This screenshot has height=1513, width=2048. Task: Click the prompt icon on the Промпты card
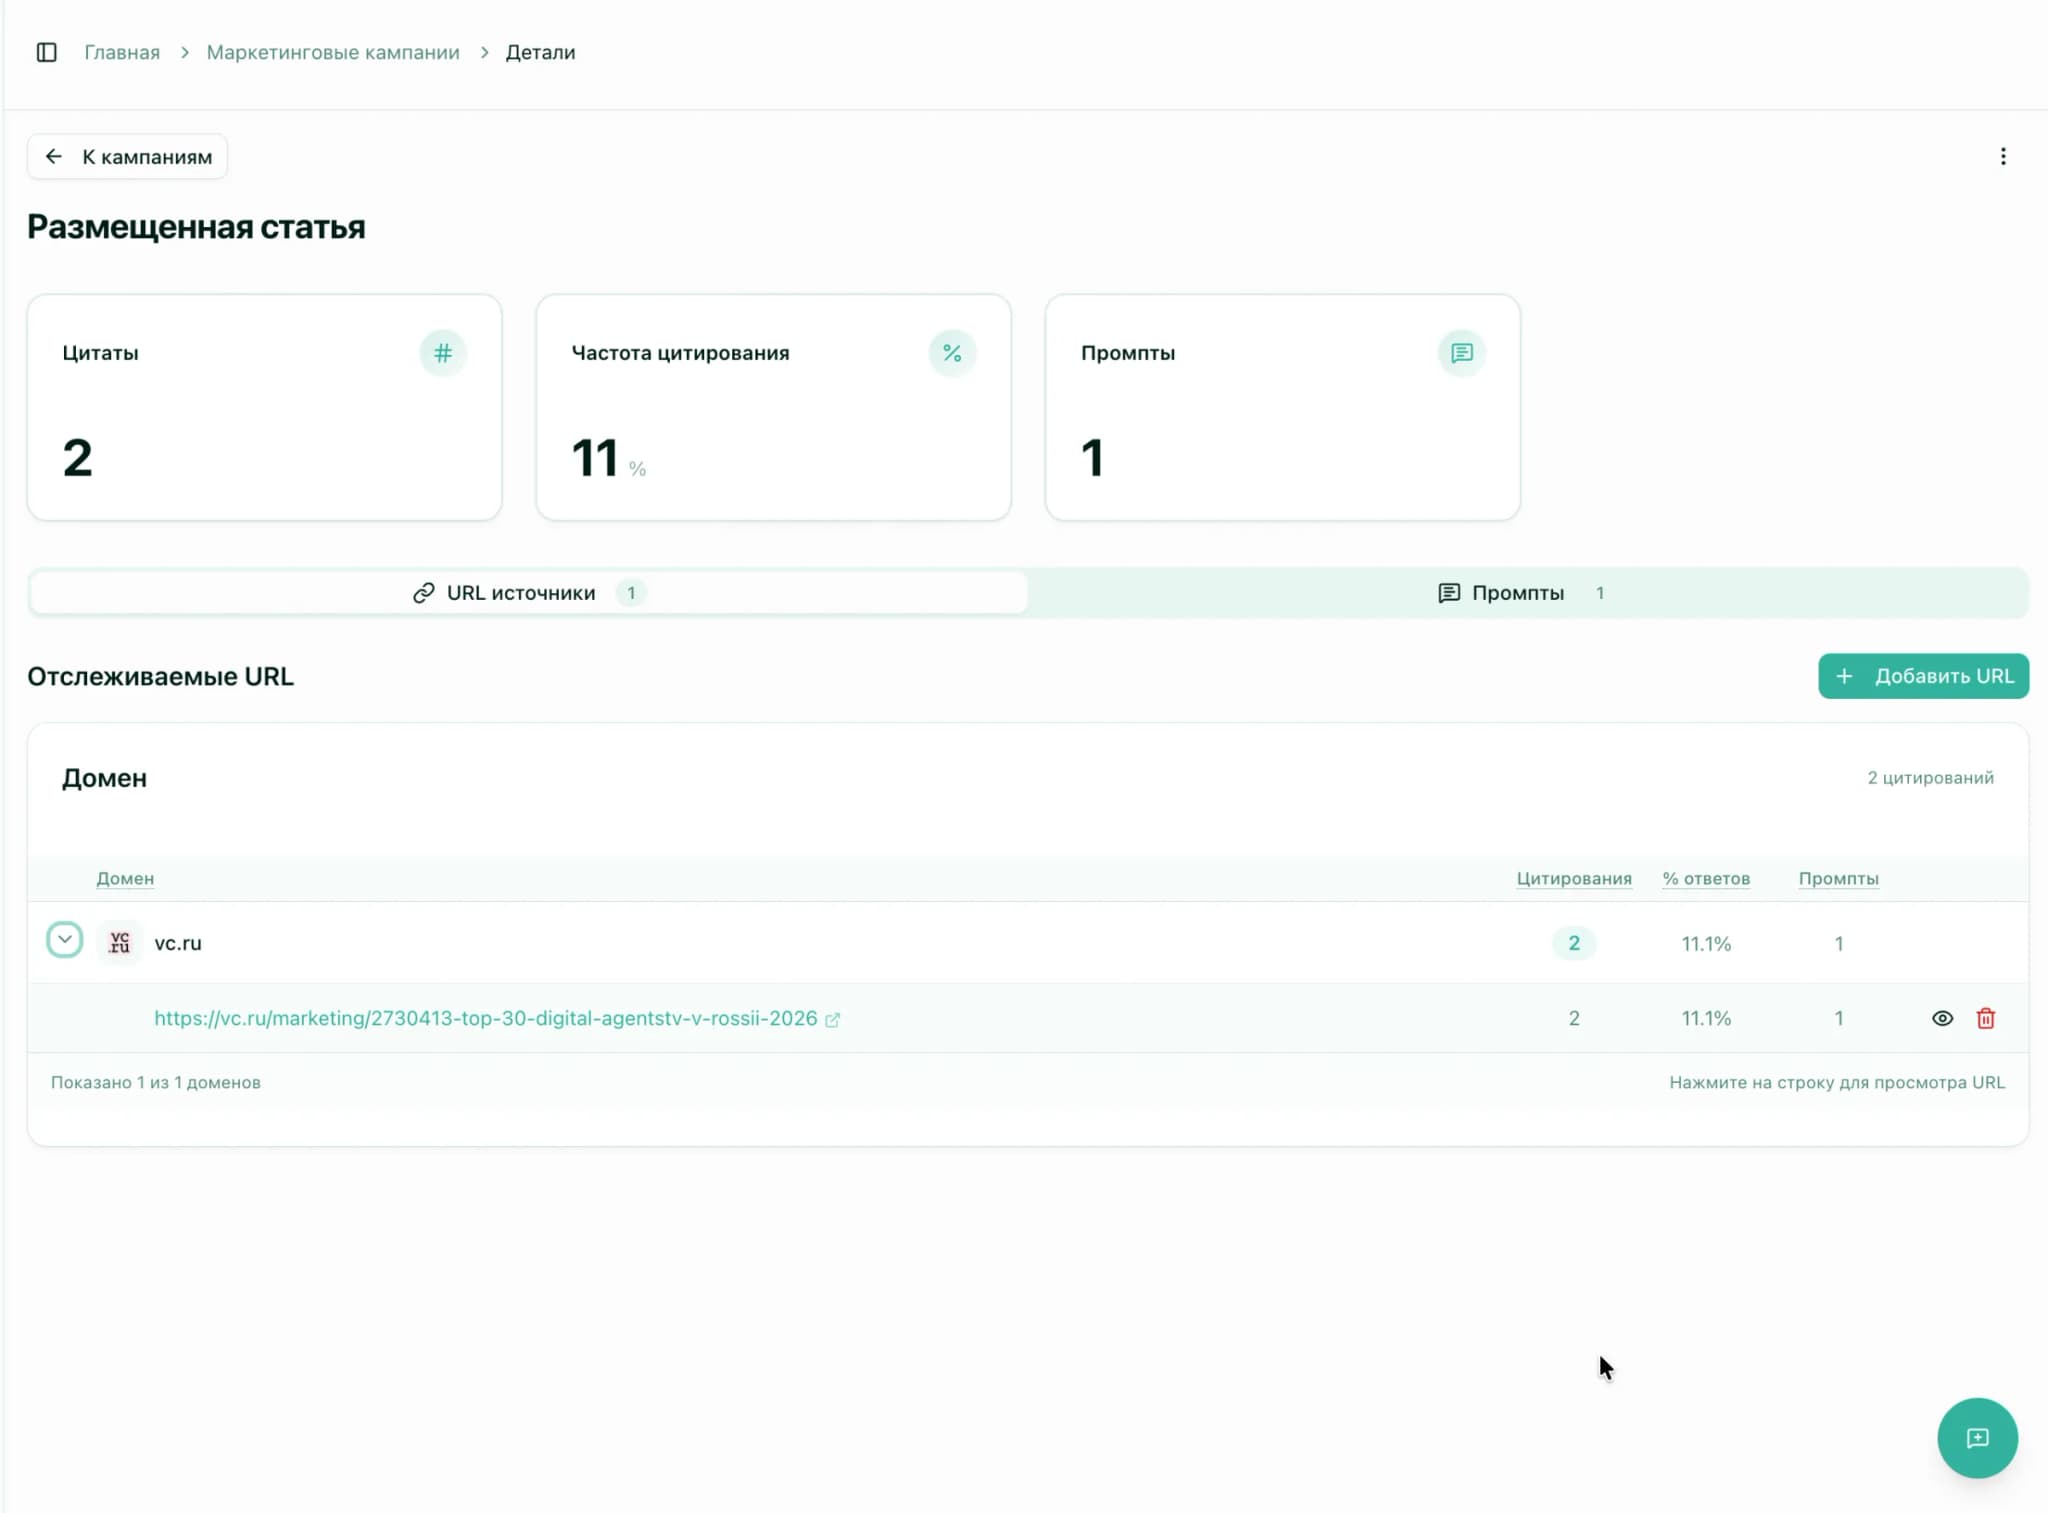(x=1461, y=352)
